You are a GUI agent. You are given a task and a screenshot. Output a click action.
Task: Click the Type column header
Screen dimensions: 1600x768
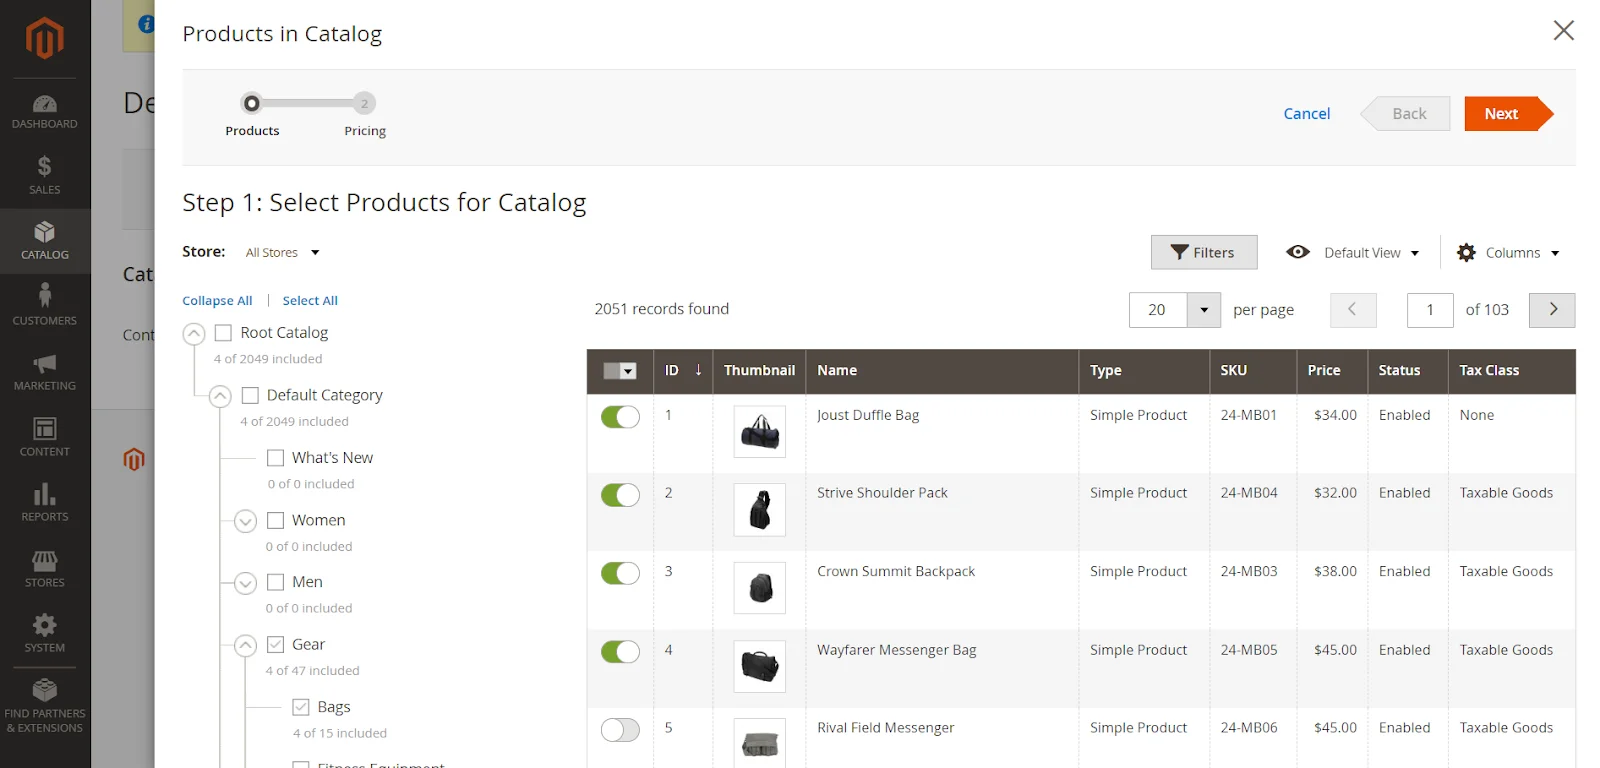click(1144, 371)
